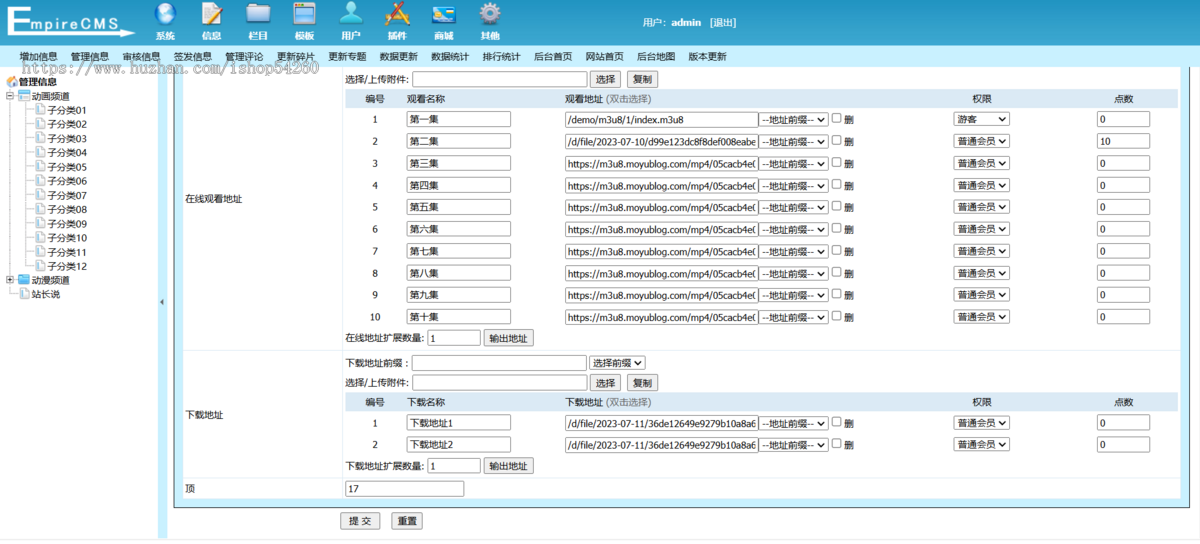The height and width of the screenshot is (544, 1200).
Task: Open the 审核信息 menu item
Action: (141, 57)
